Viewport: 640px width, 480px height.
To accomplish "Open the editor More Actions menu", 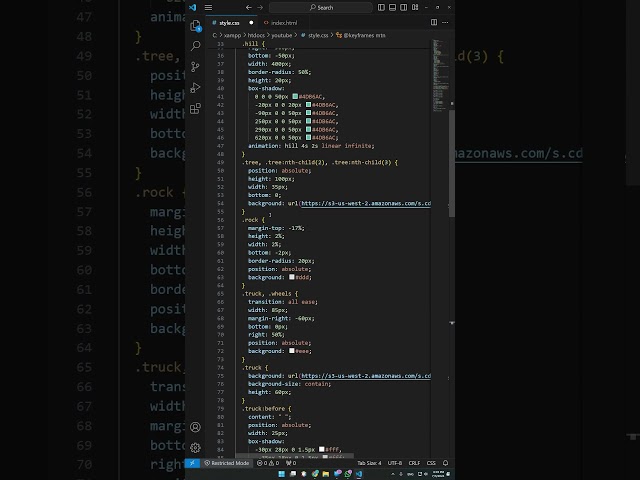I will coord(445,22).
